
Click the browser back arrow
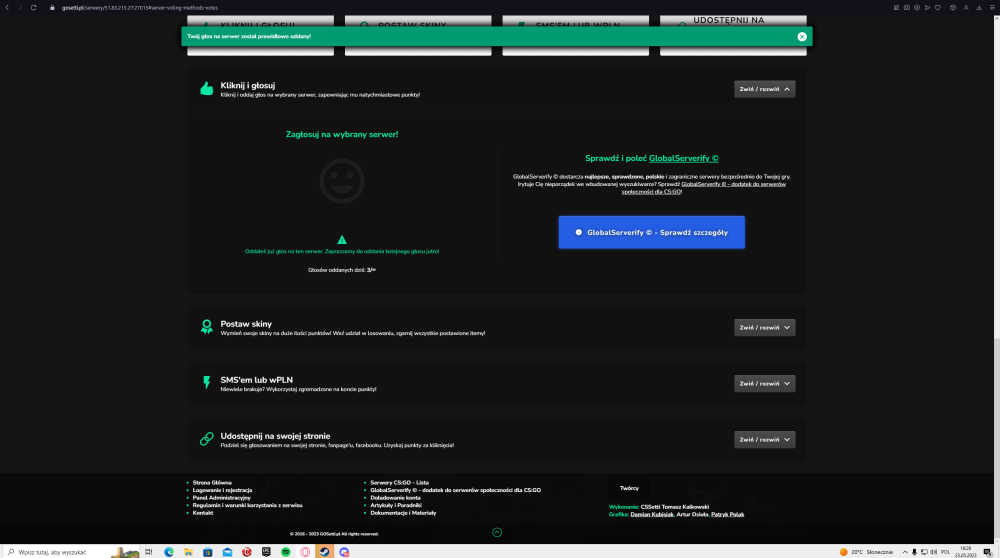pyautogui.click(x=7, y=8)
